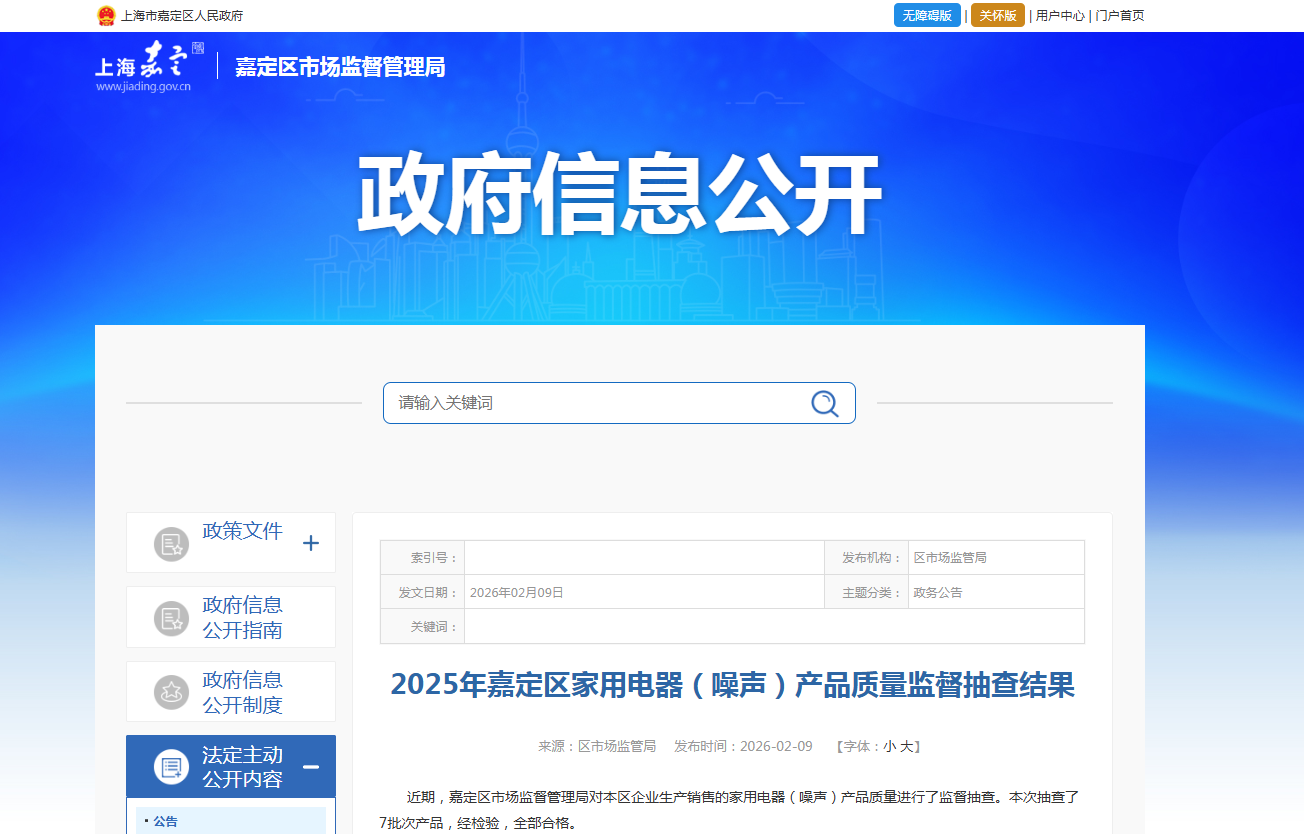Click the magnifier search icon
The image size is (1304, 834).
[x=824, y=403]
